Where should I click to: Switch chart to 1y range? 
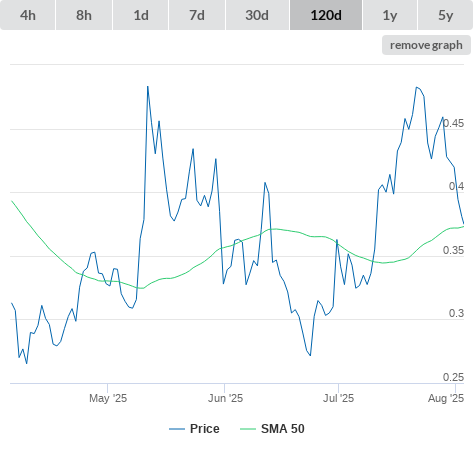pos(390,15)
